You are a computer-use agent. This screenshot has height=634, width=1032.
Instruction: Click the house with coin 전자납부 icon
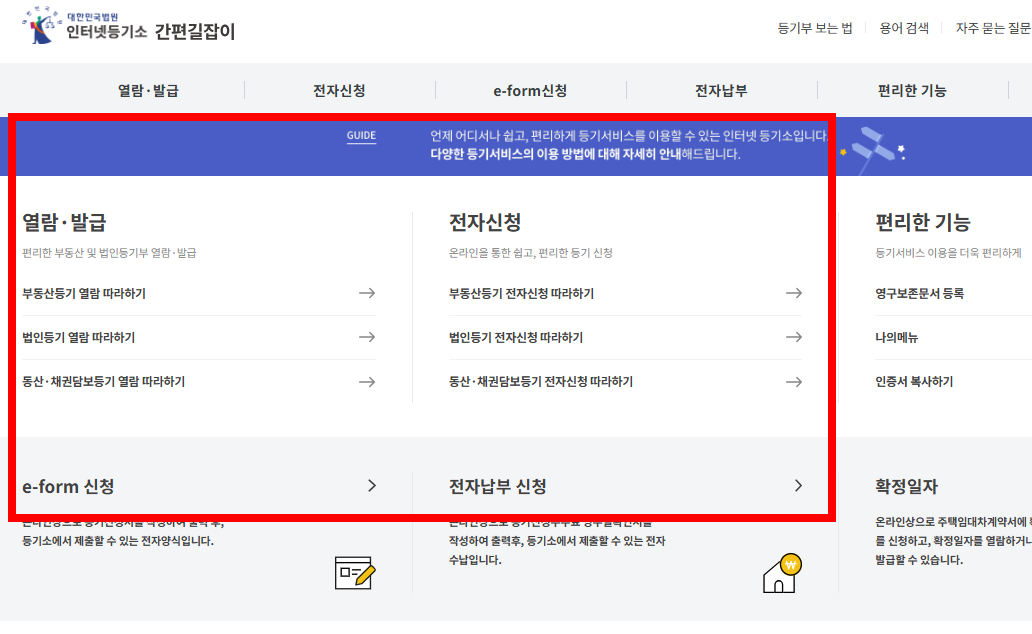pos(779,575)
